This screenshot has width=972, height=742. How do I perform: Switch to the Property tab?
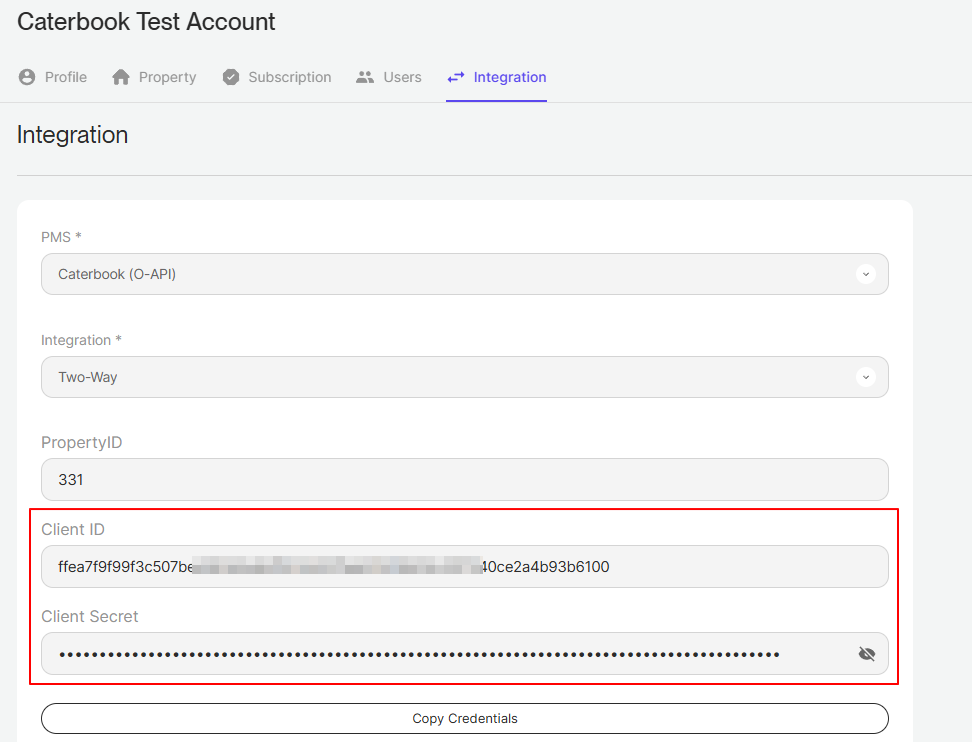(x=154, y=77)
